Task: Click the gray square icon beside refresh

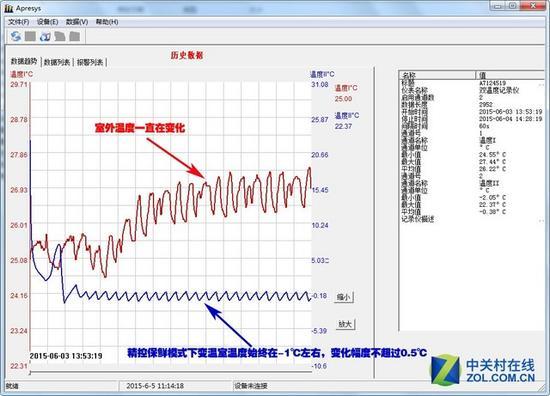Action: coord(30,36)
